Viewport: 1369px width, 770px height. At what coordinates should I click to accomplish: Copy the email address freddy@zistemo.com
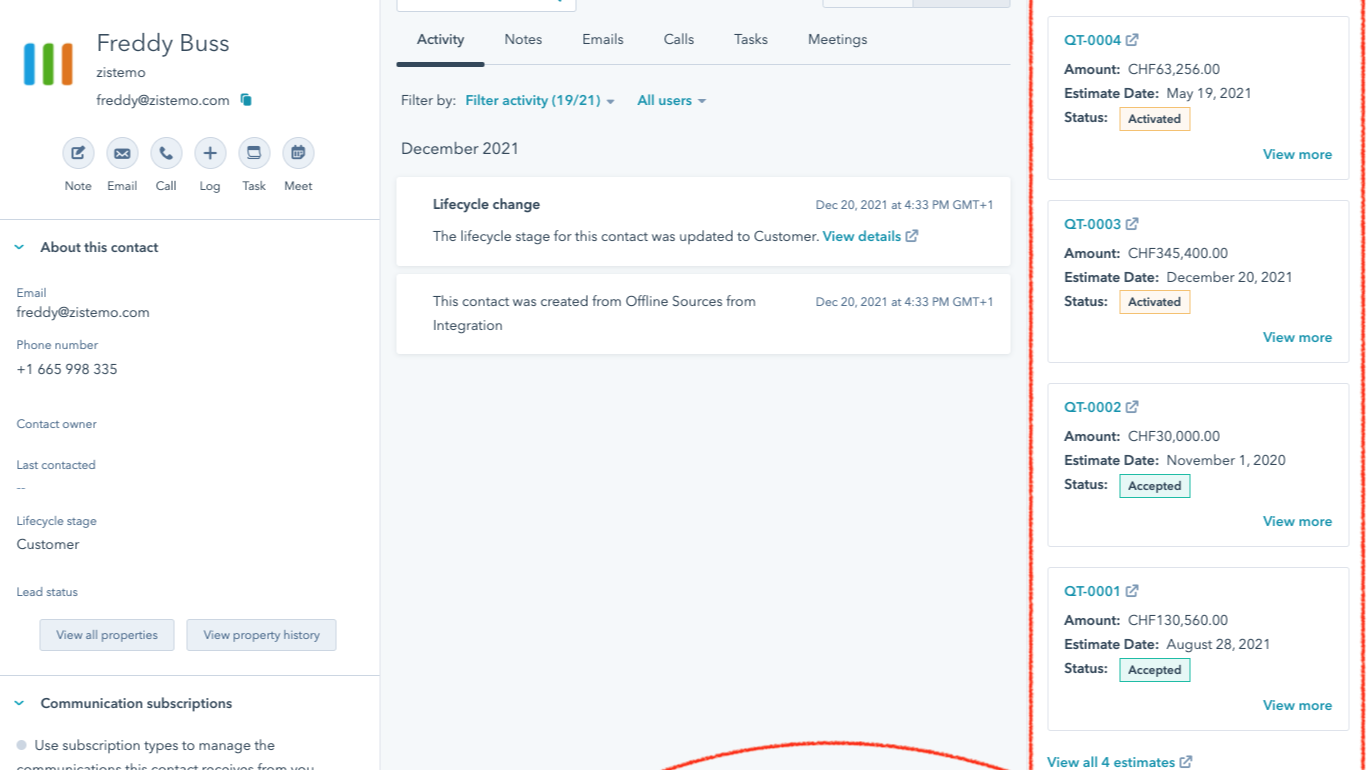pos(246,100)
